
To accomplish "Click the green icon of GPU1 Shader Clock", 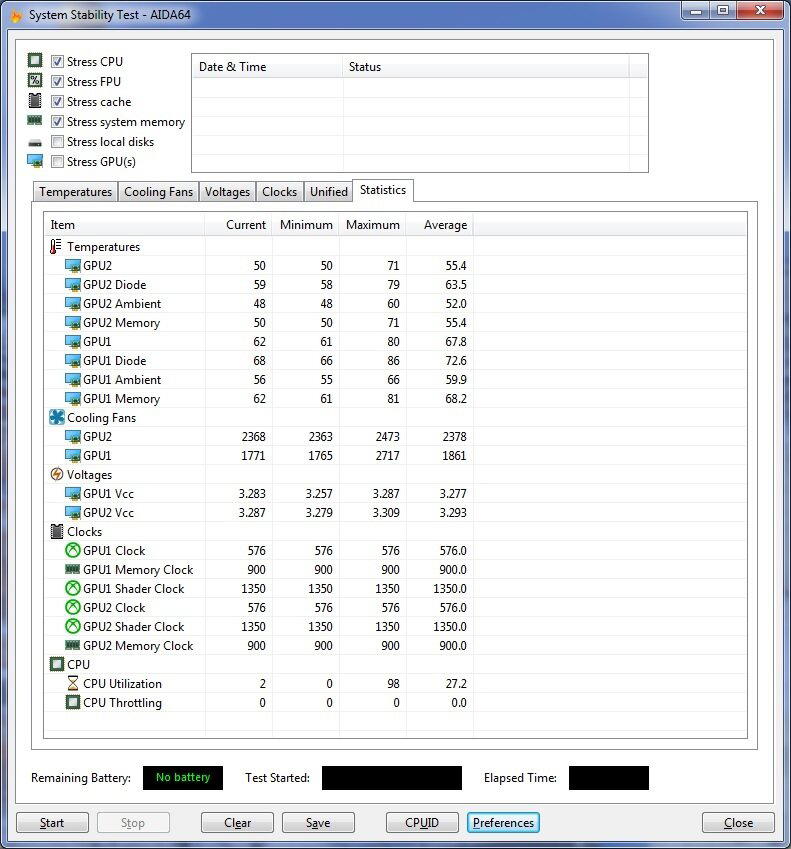I will (x=73, y=588).
